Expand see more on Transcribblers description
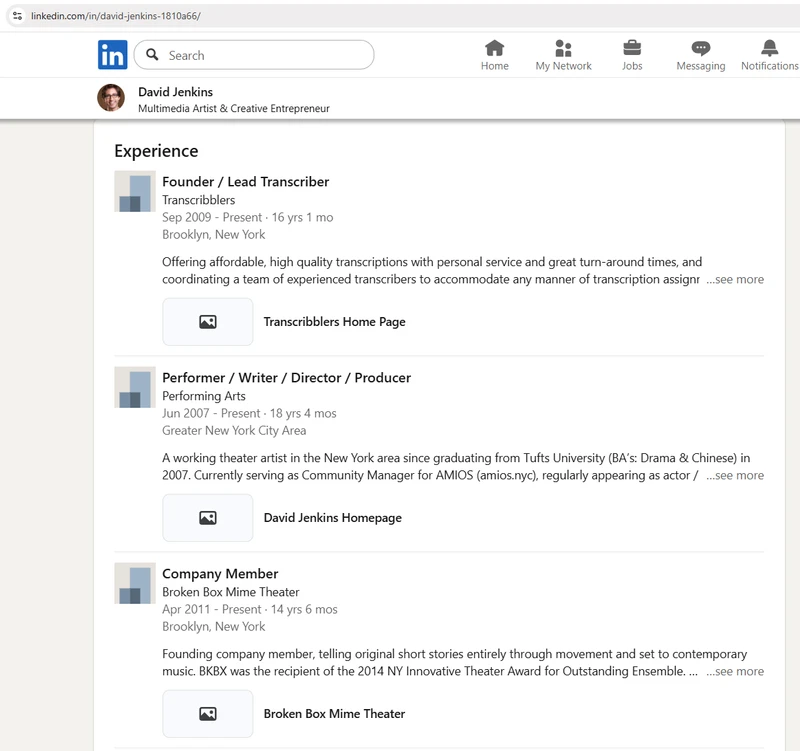 735,280
